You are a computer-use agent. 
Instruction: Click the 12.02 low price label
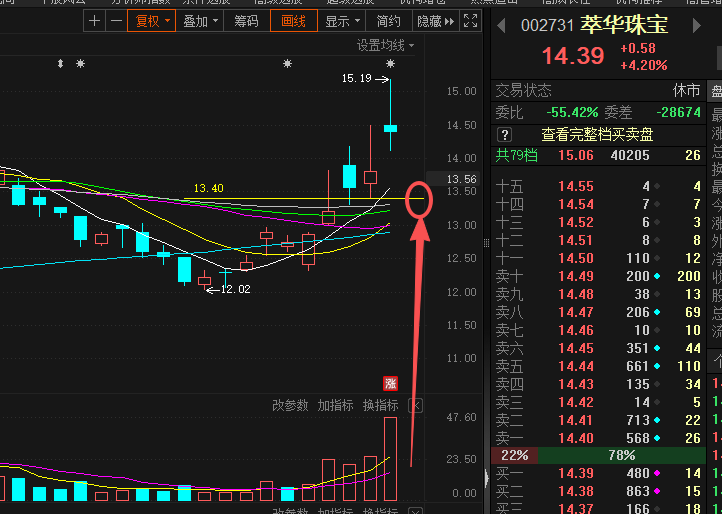tap(235, 289)
